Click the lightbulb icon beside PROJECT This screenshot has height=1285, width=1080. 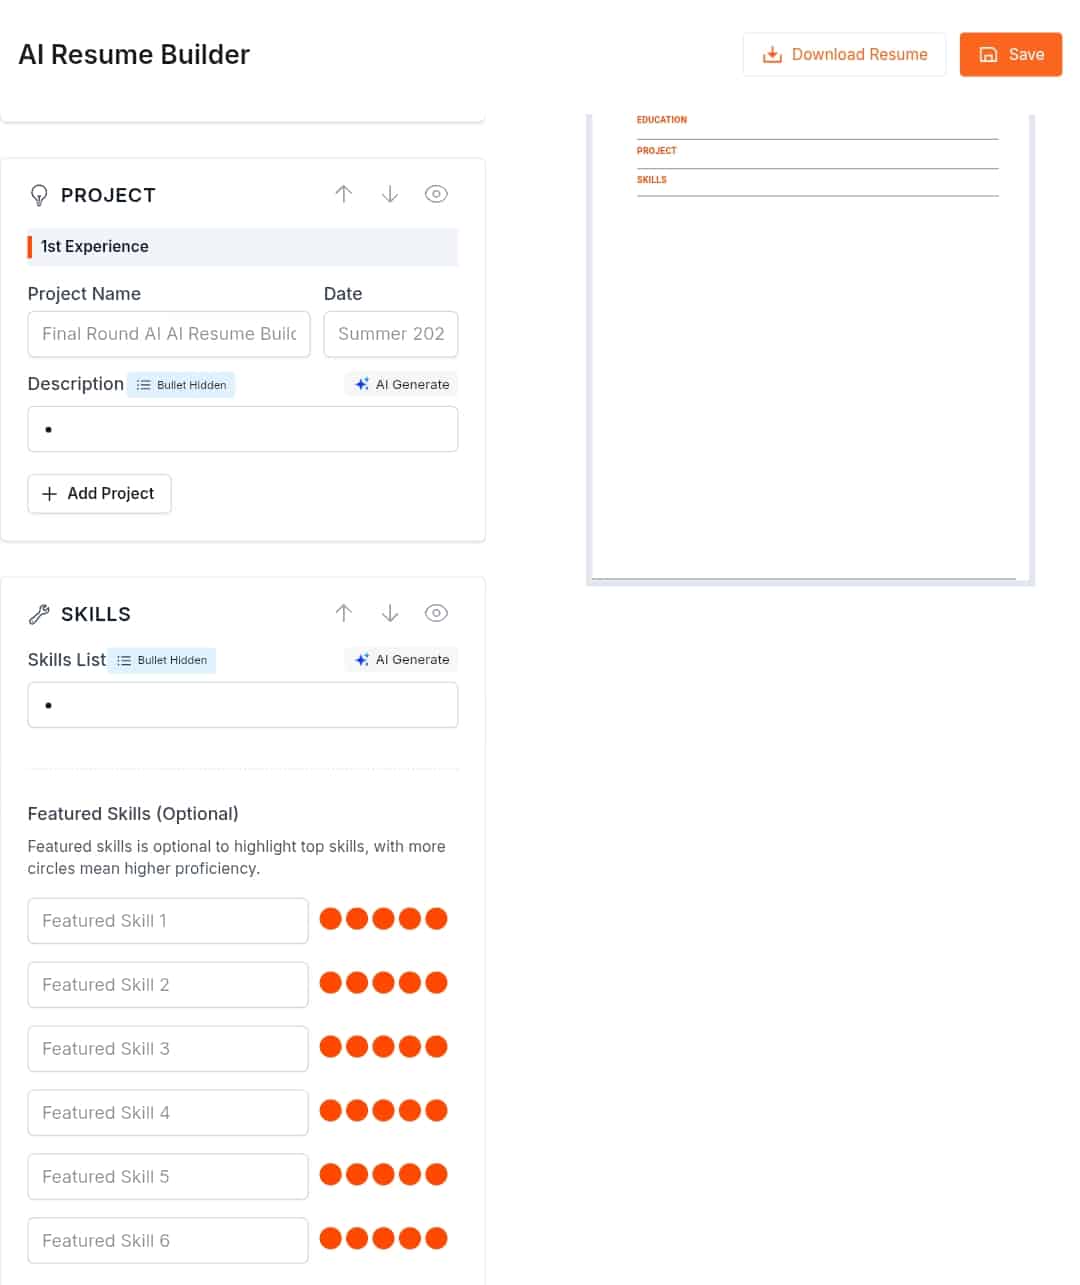pos(39,195)
